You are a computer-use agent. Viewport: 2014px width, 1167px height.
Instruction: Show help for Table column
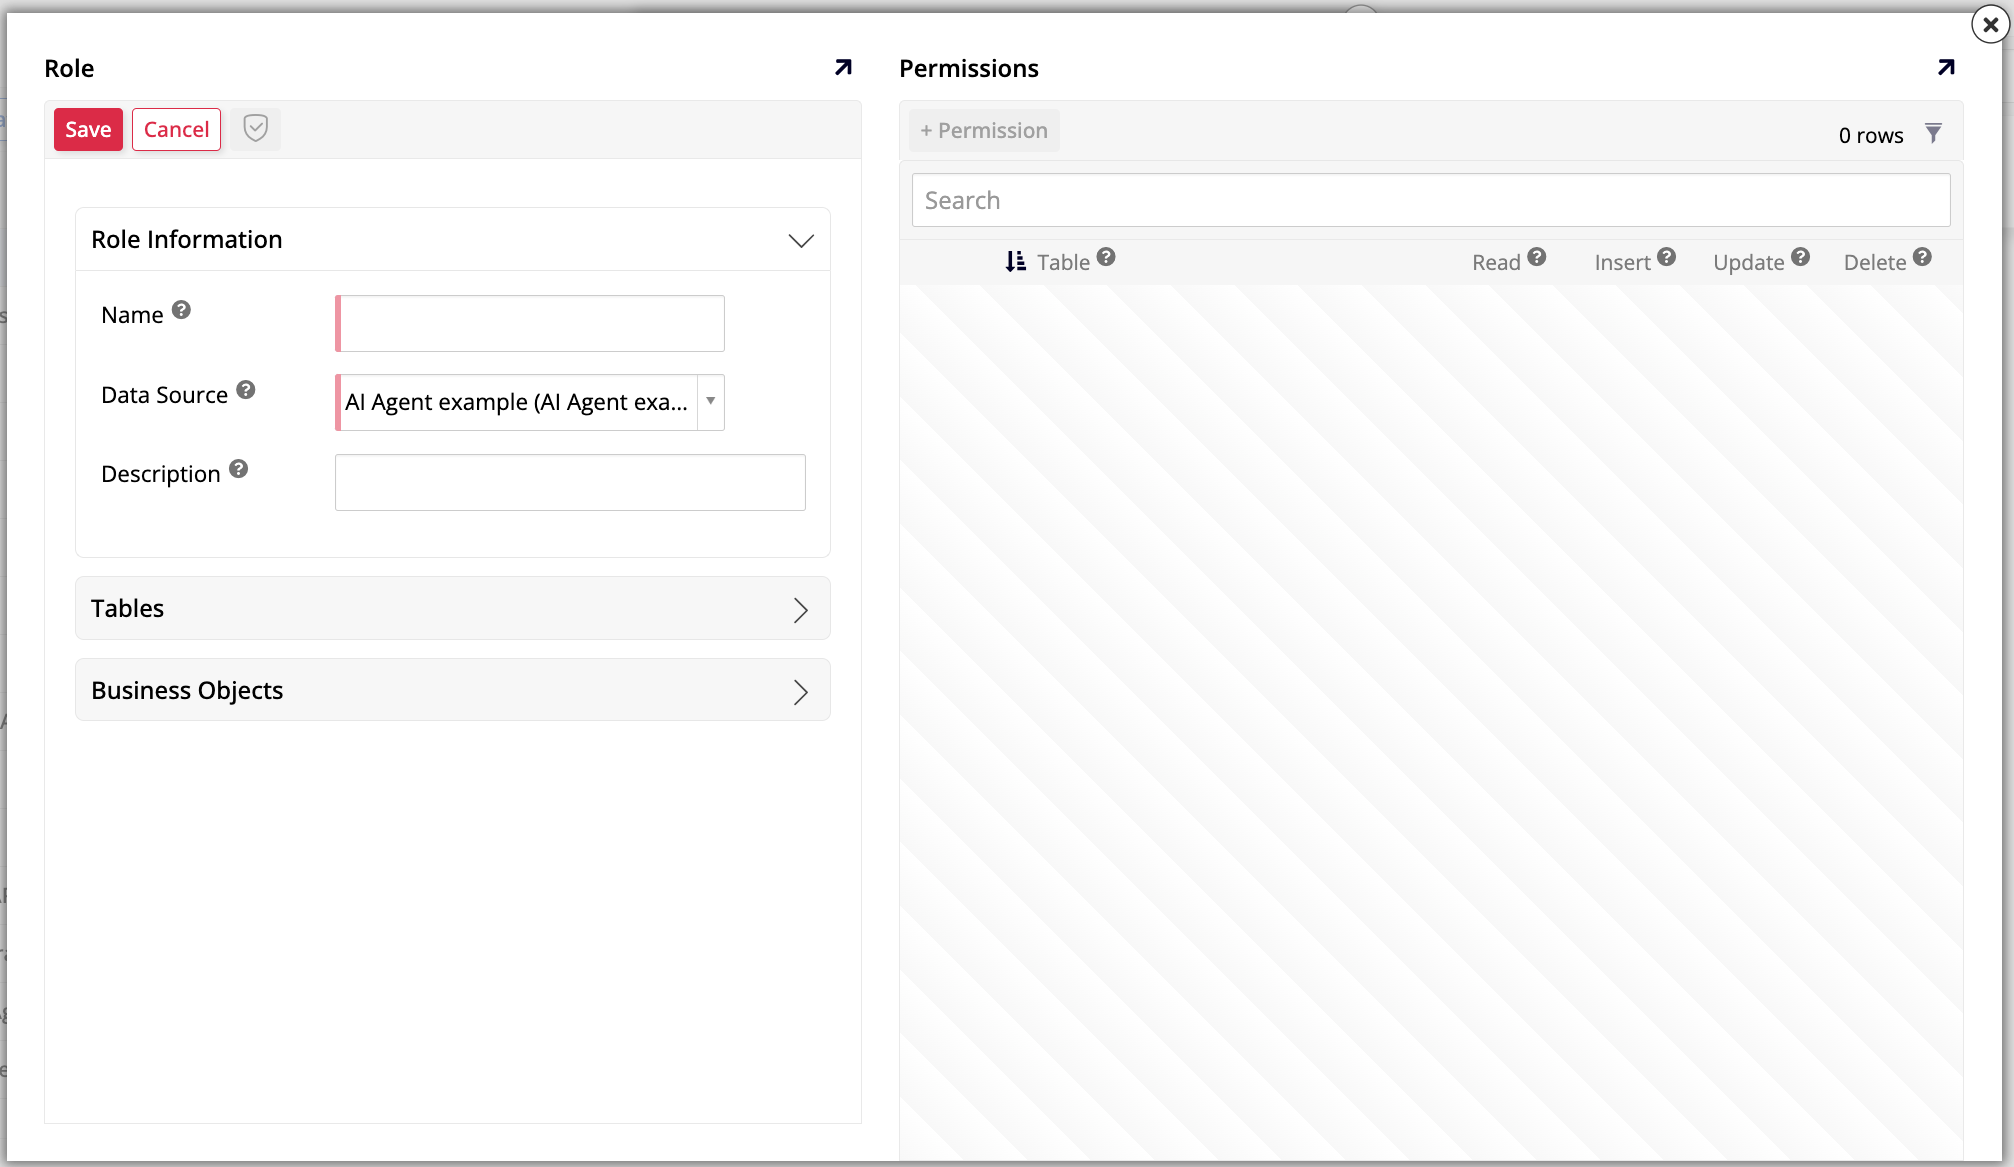1105,257
